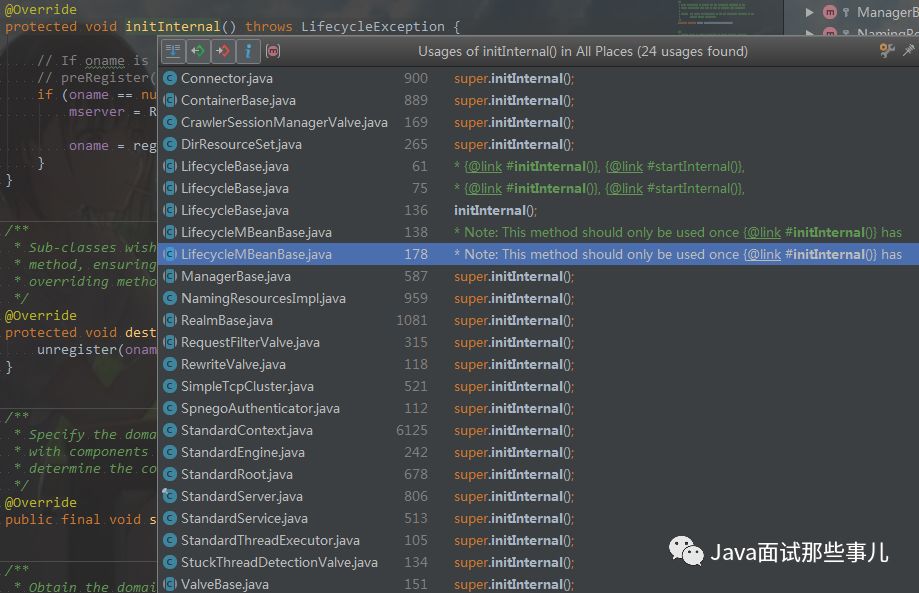Select ContainerBase.java usage file name

[x=239, y=100]
